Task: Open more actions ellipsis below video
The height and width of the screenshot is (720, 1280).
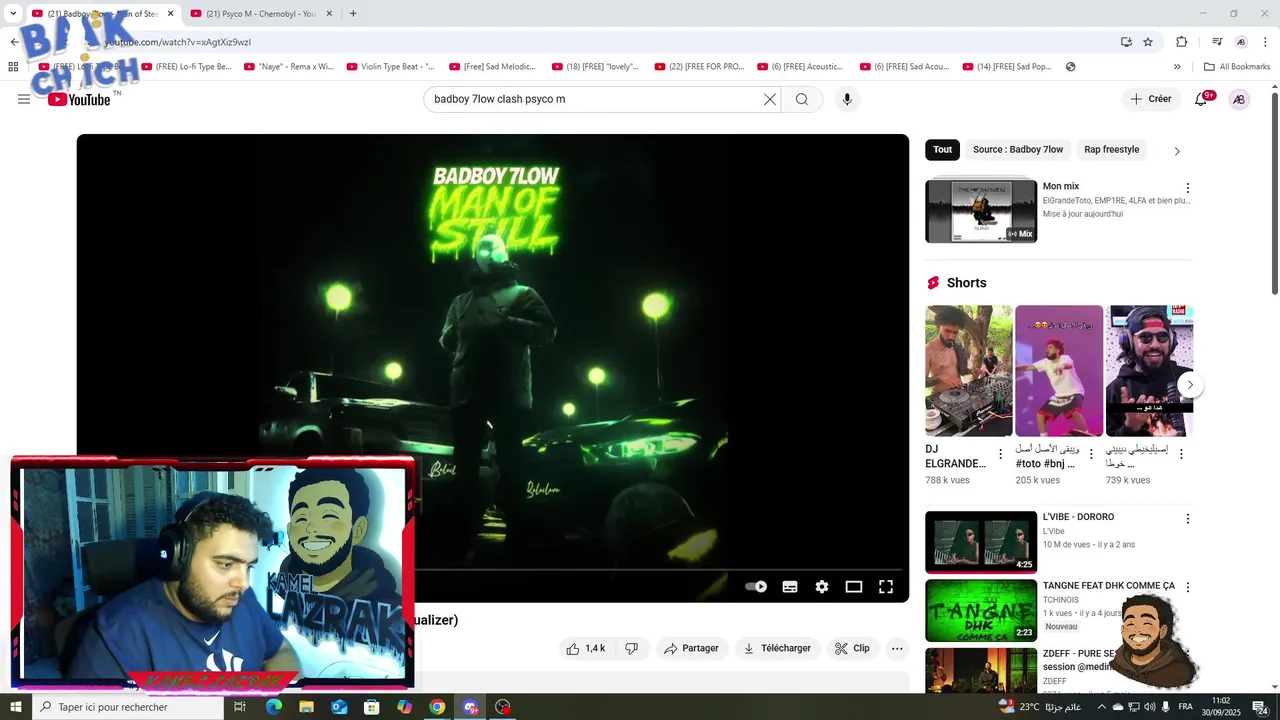Action: [897, 648]
